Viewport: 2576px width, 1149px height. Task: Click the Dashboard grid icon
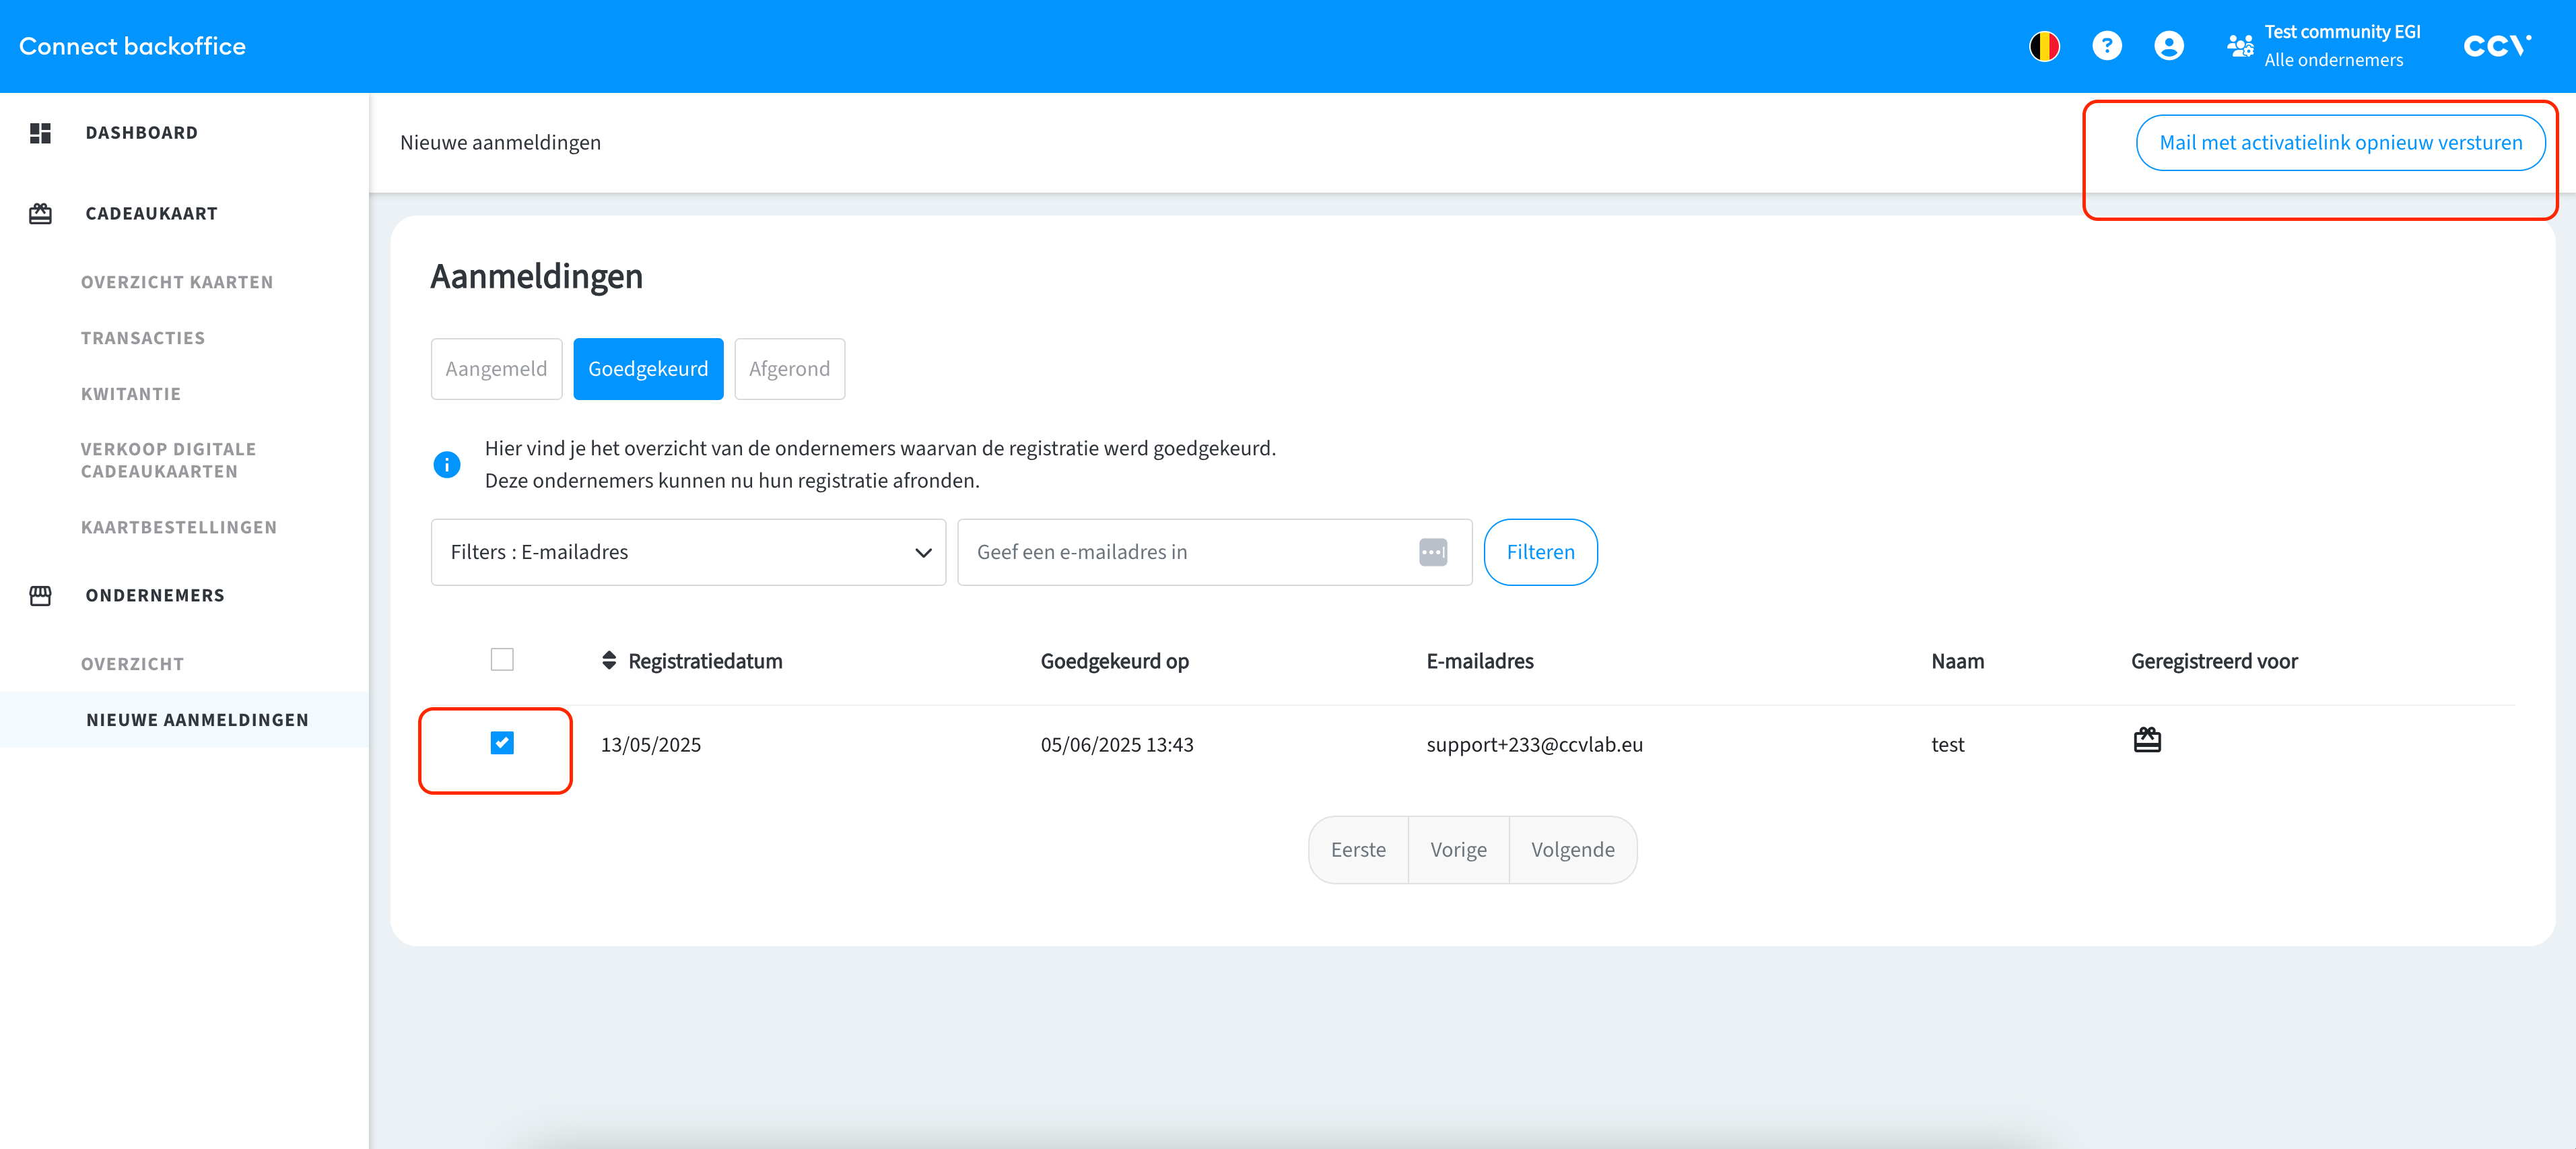(x=40, y=133)
